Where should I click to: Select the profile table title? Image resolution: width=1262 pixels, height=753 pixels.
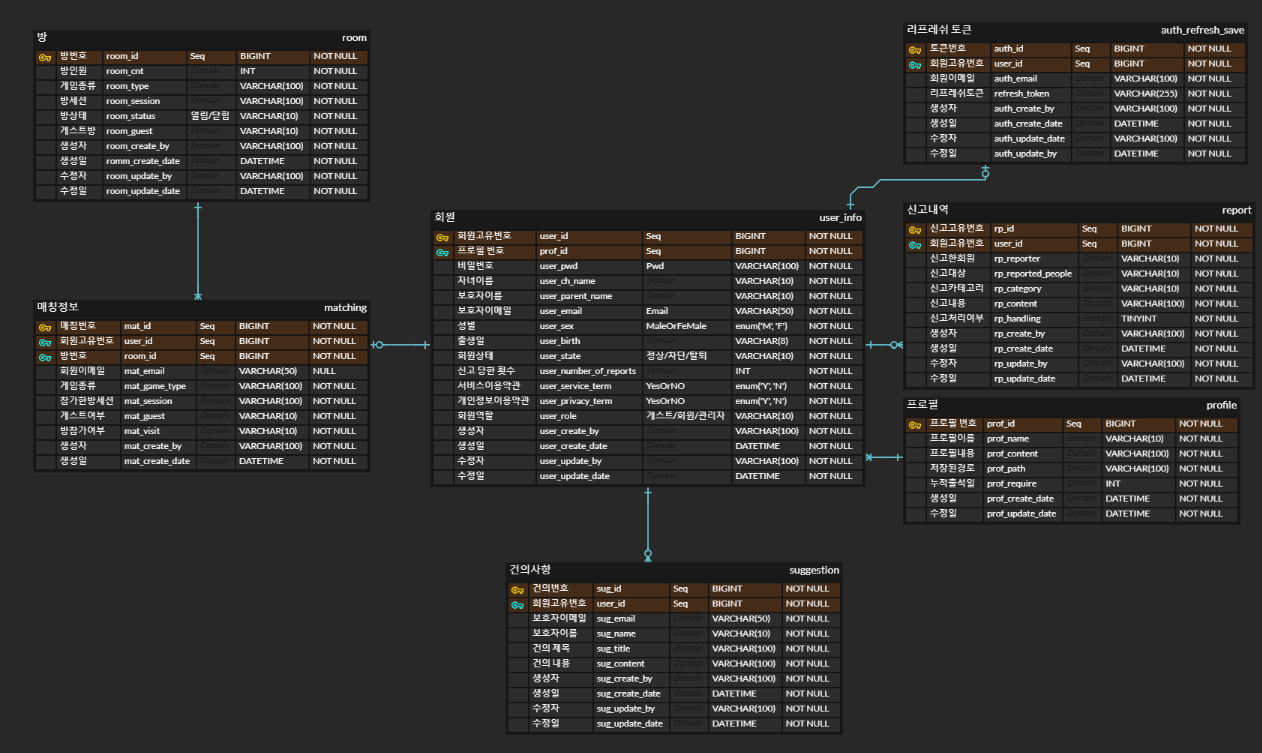1221,405
